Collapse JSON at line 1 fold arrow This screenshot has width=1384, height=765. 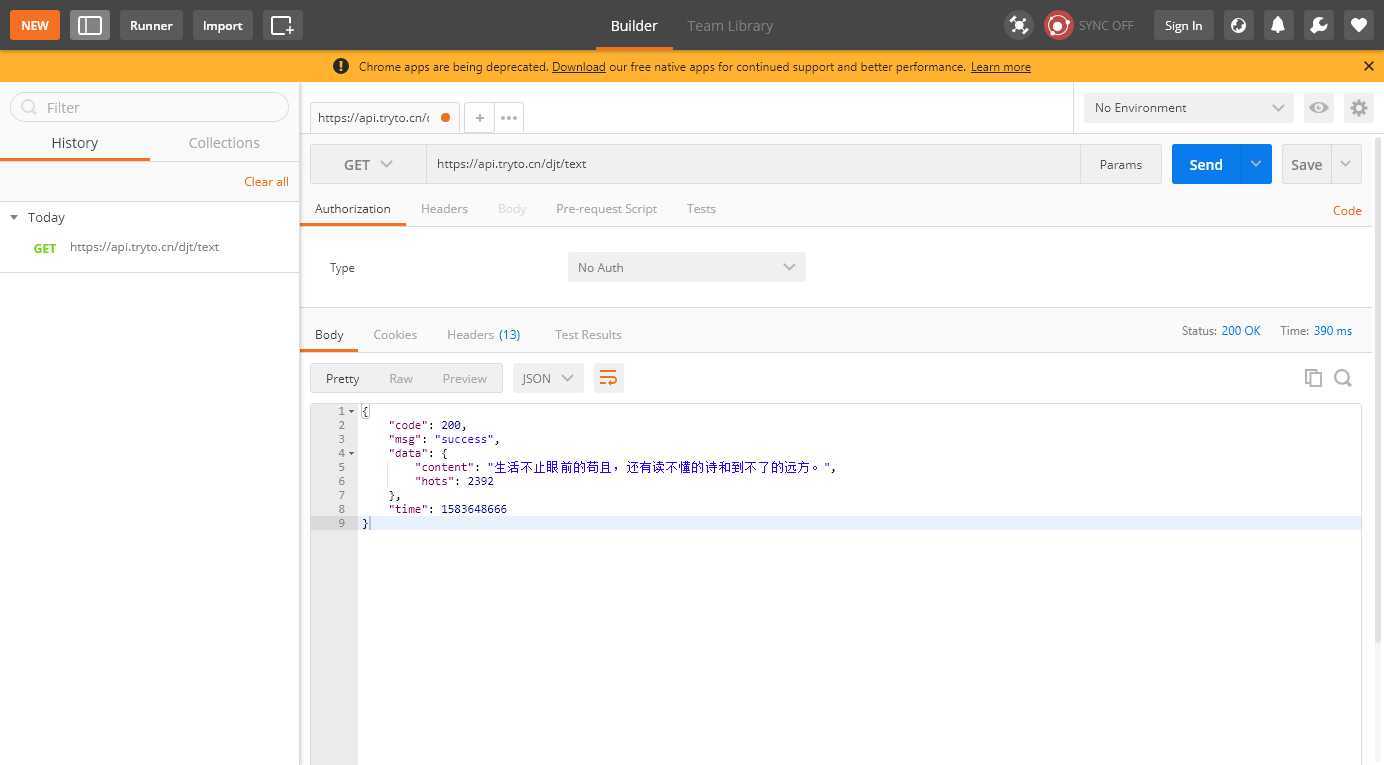351,411
